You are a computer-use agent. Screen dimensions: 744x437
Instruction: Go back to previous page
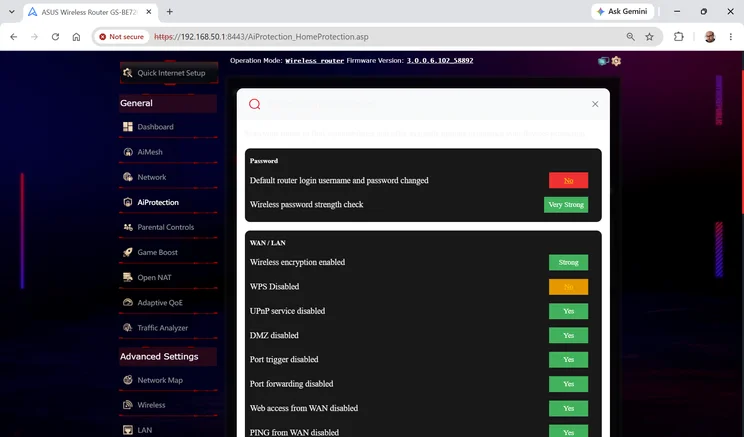click(14, 37)
